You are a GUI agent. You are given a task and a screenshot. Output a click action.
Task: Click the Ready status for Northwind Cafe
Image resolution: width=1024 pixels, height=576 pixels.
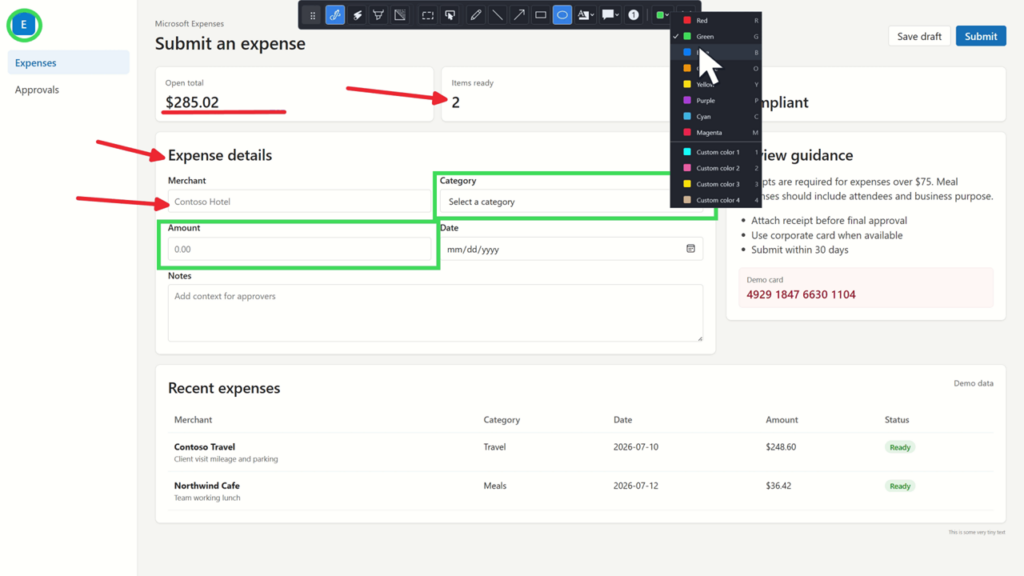(900, 486)
